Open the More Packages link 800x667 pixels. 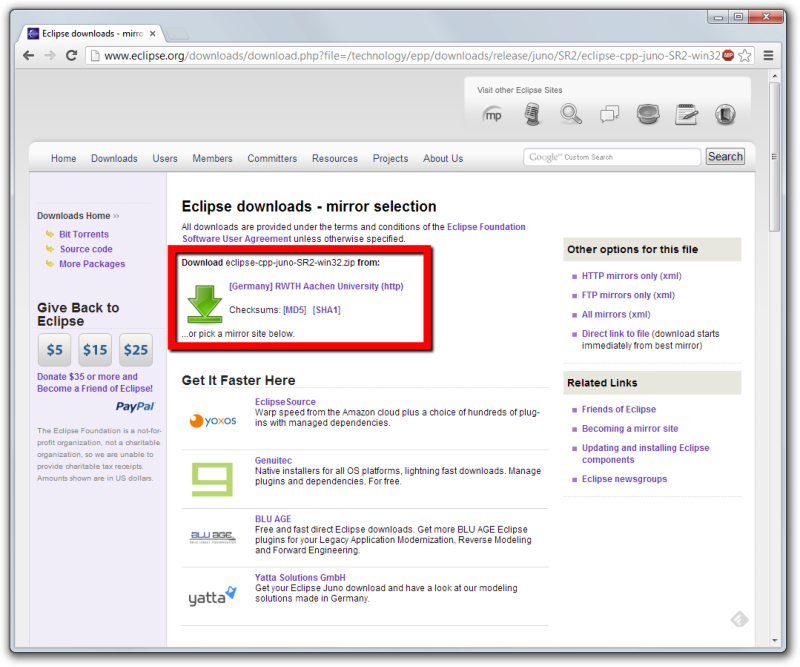(x=92, y=264)
